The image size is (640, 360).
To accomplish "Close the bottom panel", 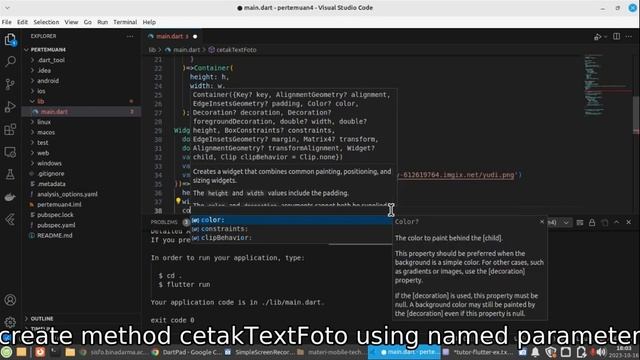I will pyautogui.click(x=629, y=222).
